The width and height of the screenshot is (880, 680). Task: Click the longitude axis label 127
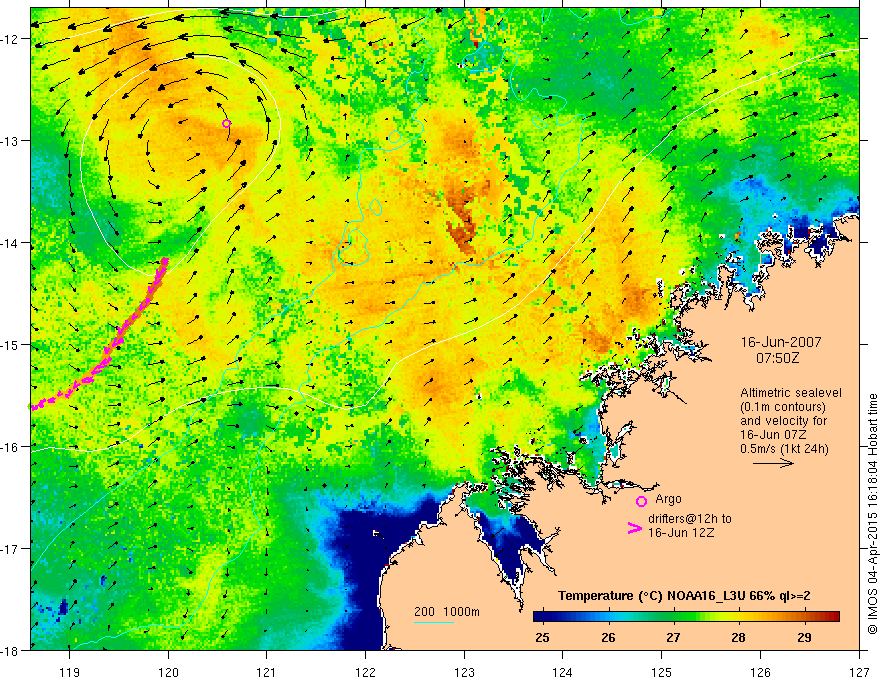click(859, 672)
